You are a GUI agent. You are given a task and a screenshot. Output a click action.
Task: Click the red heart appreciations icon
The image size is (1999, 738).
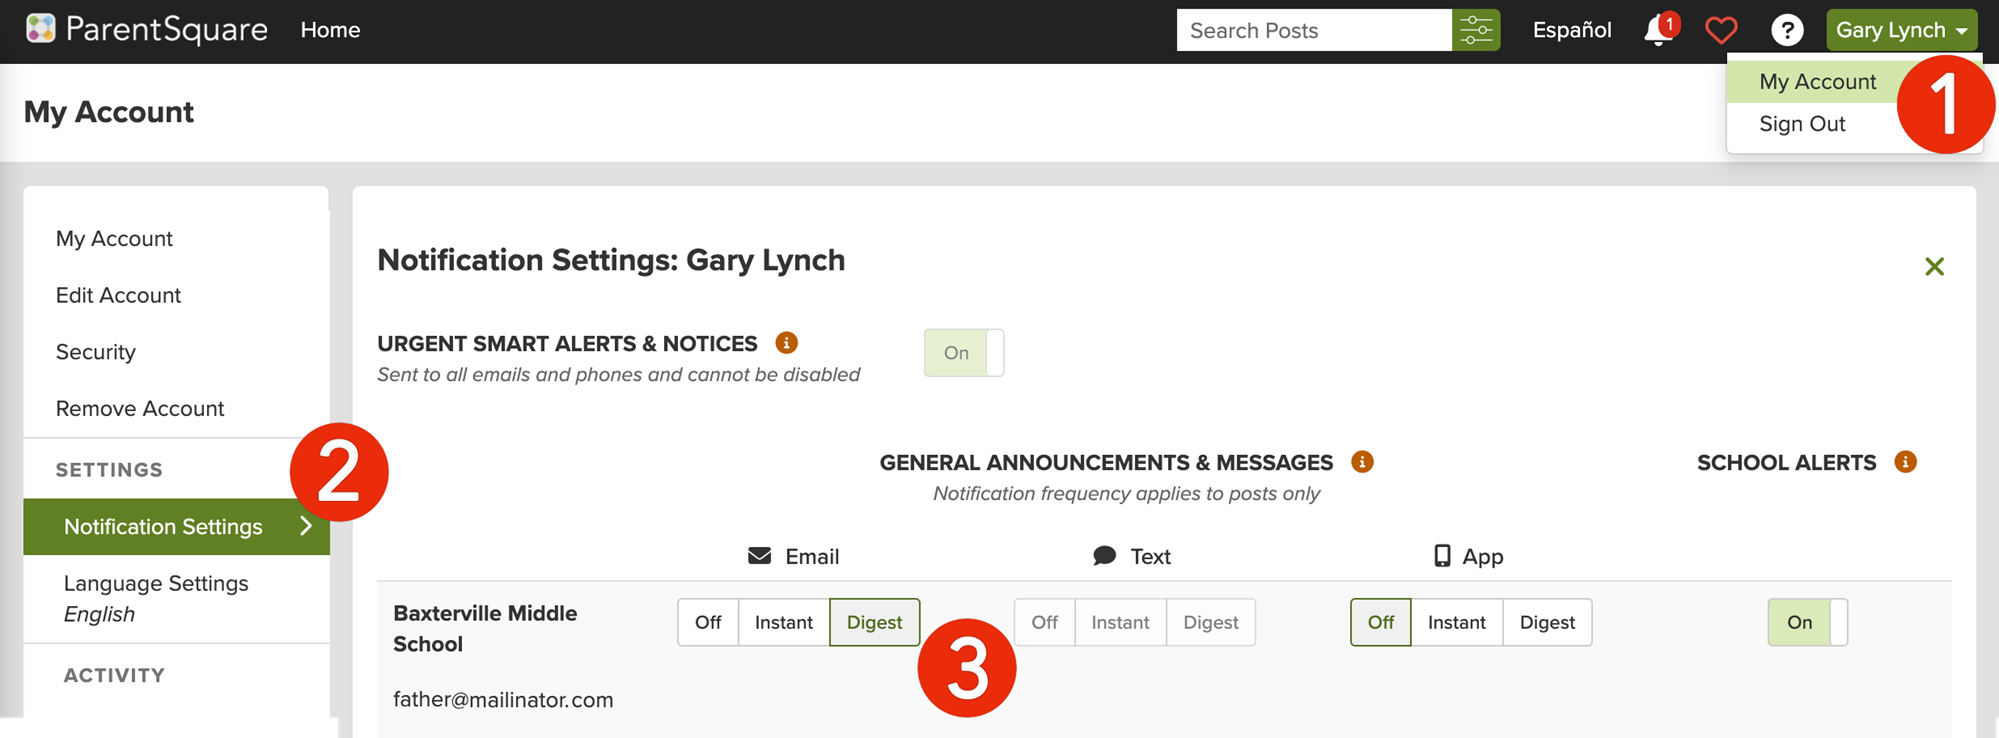pos(1721,31)
